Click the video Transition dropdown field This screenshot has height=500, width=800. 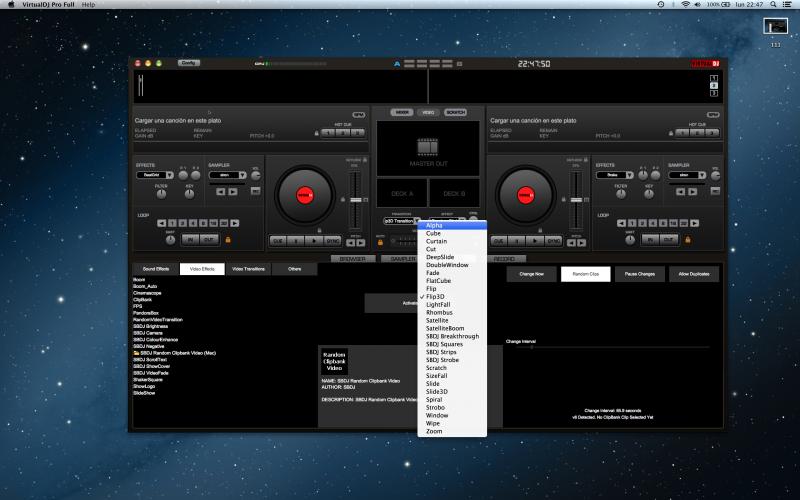[x=402, y=221]
